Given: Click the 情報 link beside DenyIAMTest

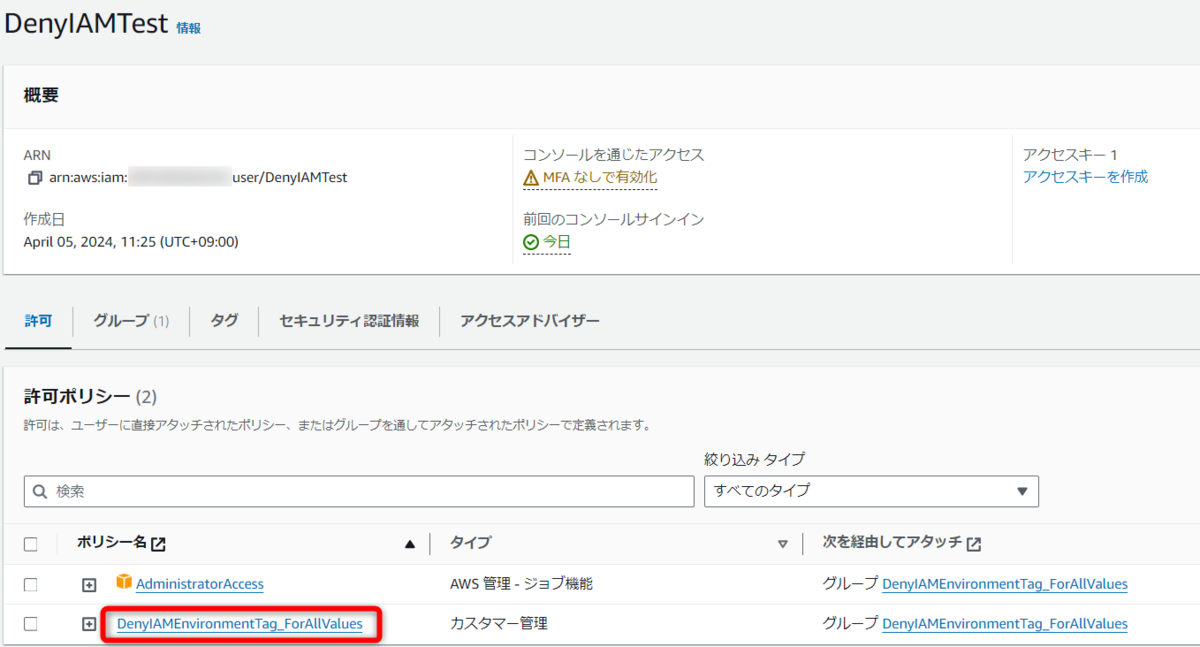Looking at the screenshot, I should [x=188, y=28].
